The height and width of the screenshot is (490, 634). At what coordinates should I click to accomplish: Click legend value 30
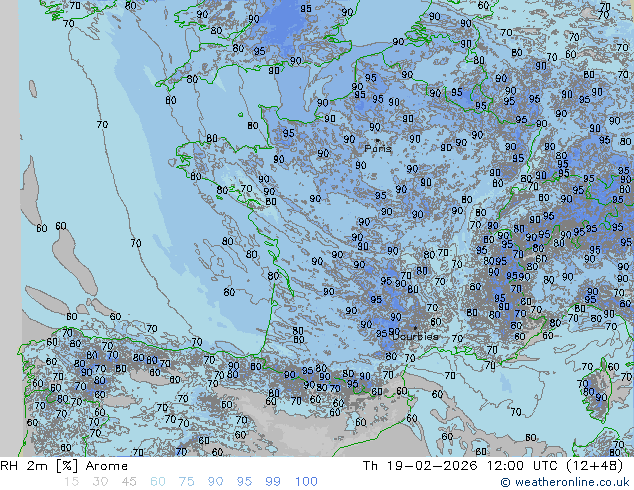tap(100, 482)
